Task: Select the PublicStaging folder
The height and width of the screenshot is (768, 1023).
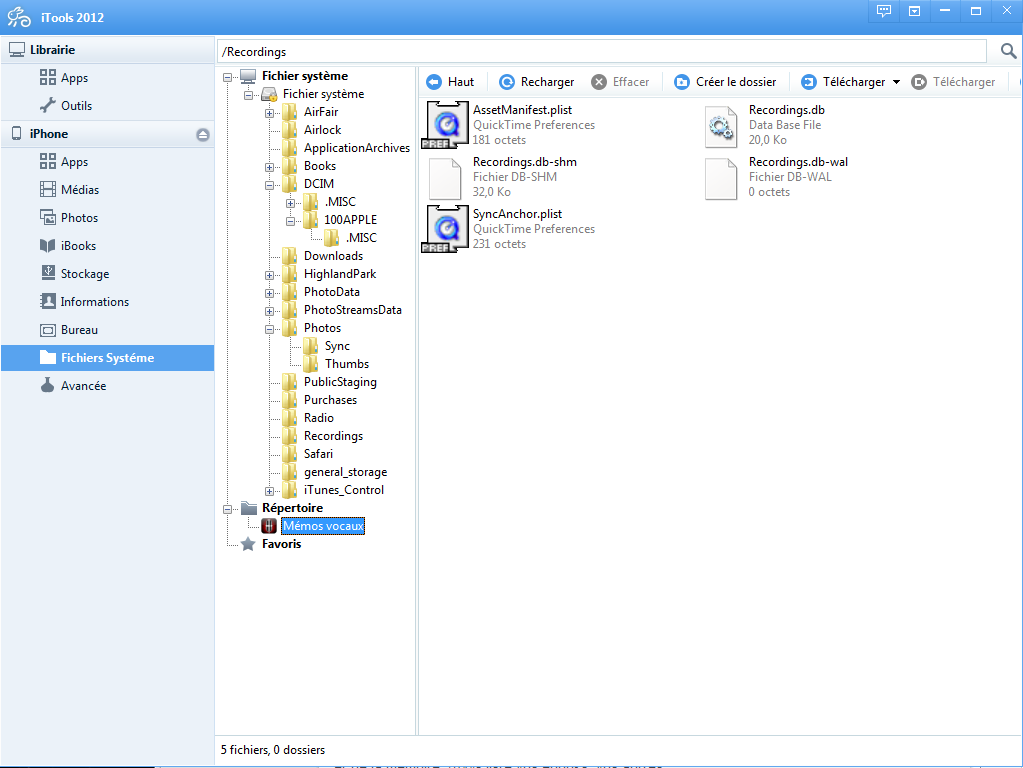Action: (340, 382)
